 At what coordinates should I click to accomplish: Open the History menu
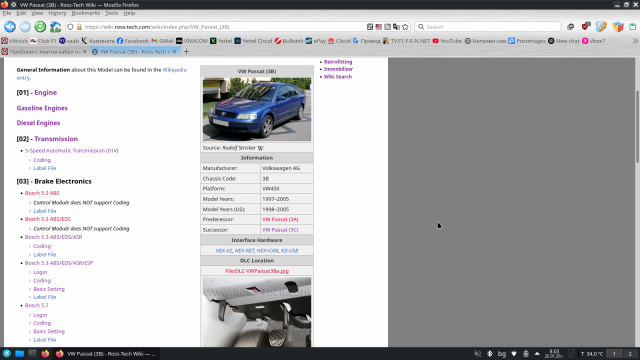(57, 13)
